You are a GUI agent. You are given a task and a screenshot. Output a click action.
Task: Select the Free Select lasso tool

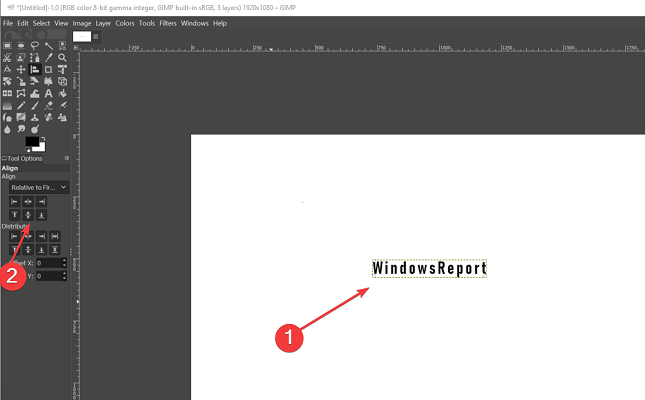[x=35, y=46]
